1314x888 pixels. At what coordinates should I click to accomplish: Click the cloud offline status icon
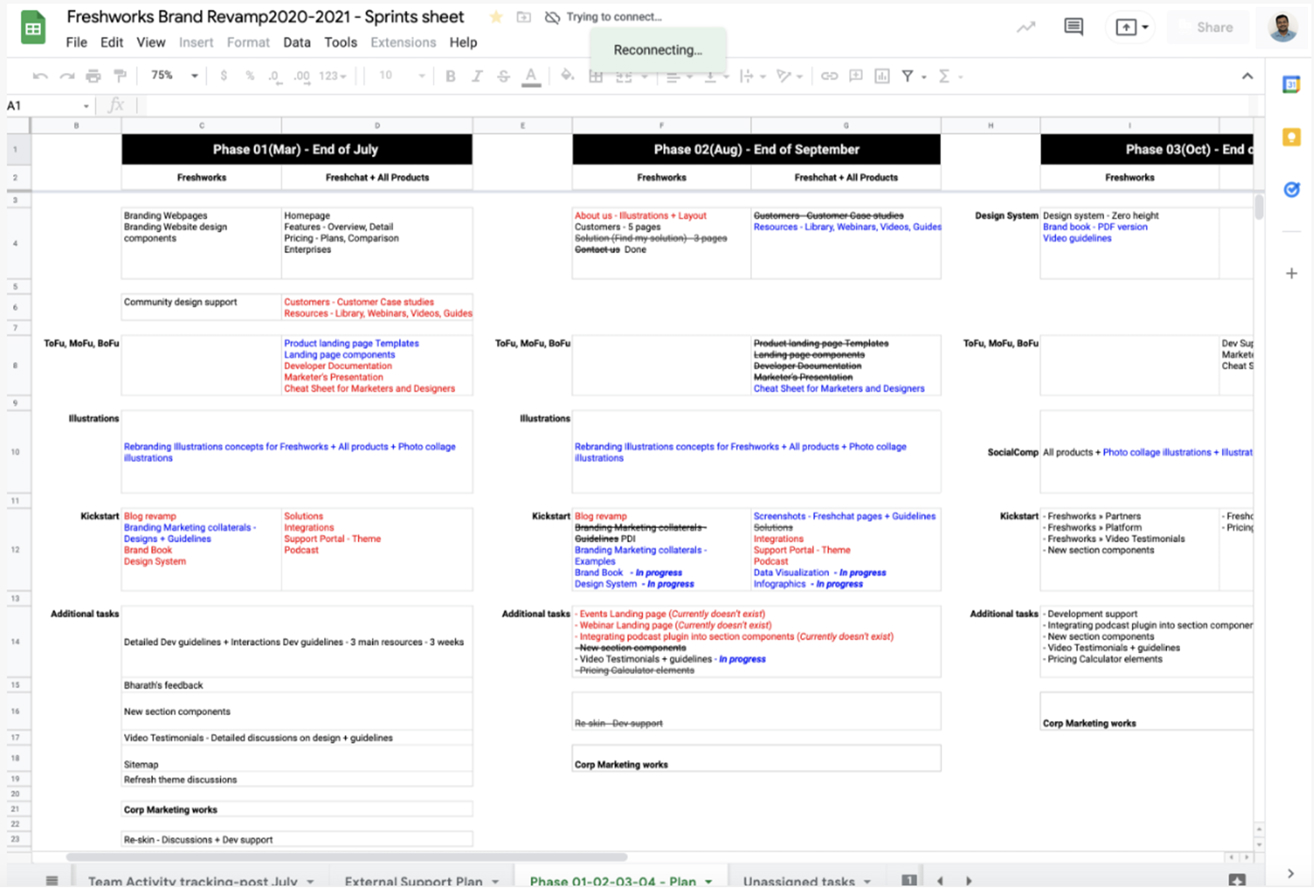pos(552,17)
